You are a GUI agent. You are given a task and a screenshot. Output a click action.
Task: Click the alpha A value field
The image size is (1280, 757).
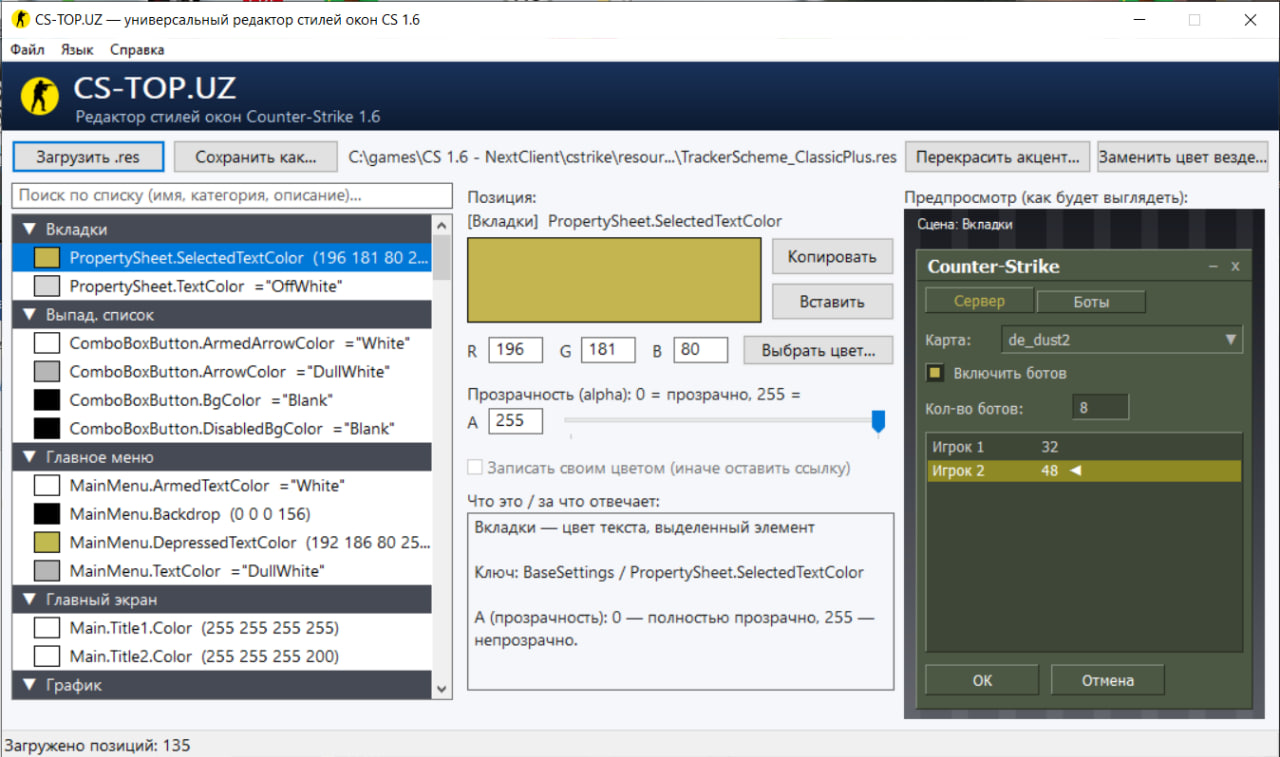click(x=516, y=421)
